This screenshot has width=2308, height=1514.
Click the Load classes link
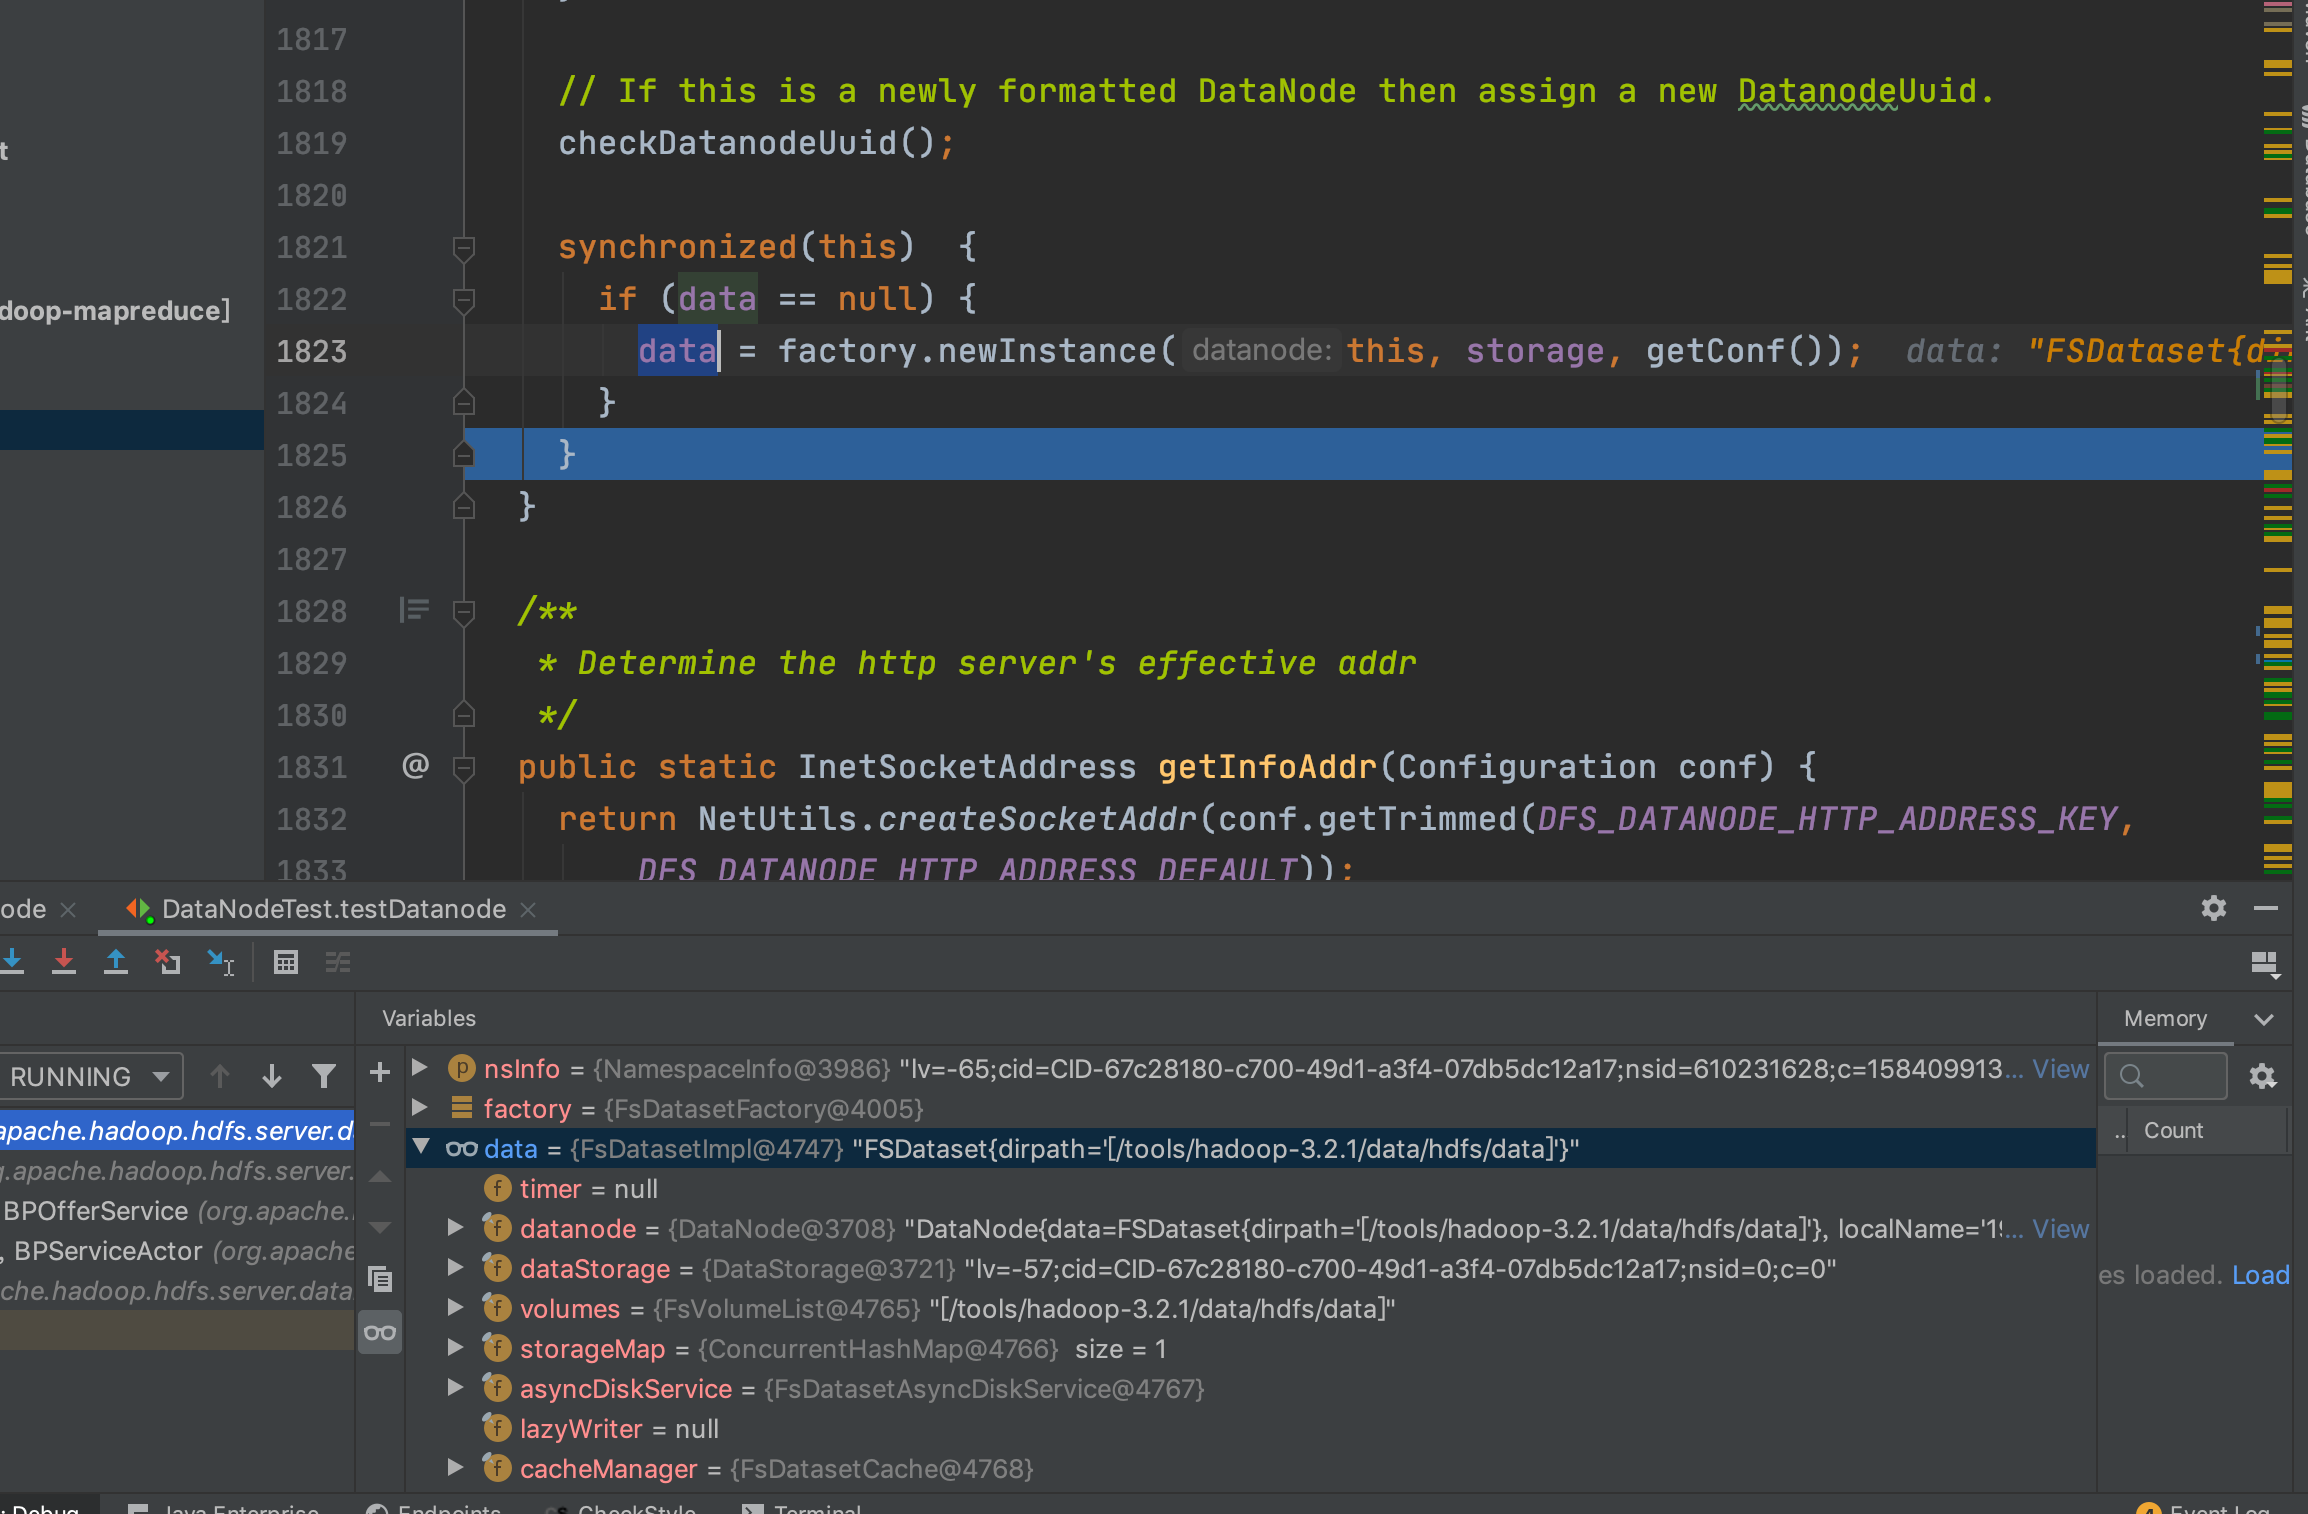pos(2260,1275)
